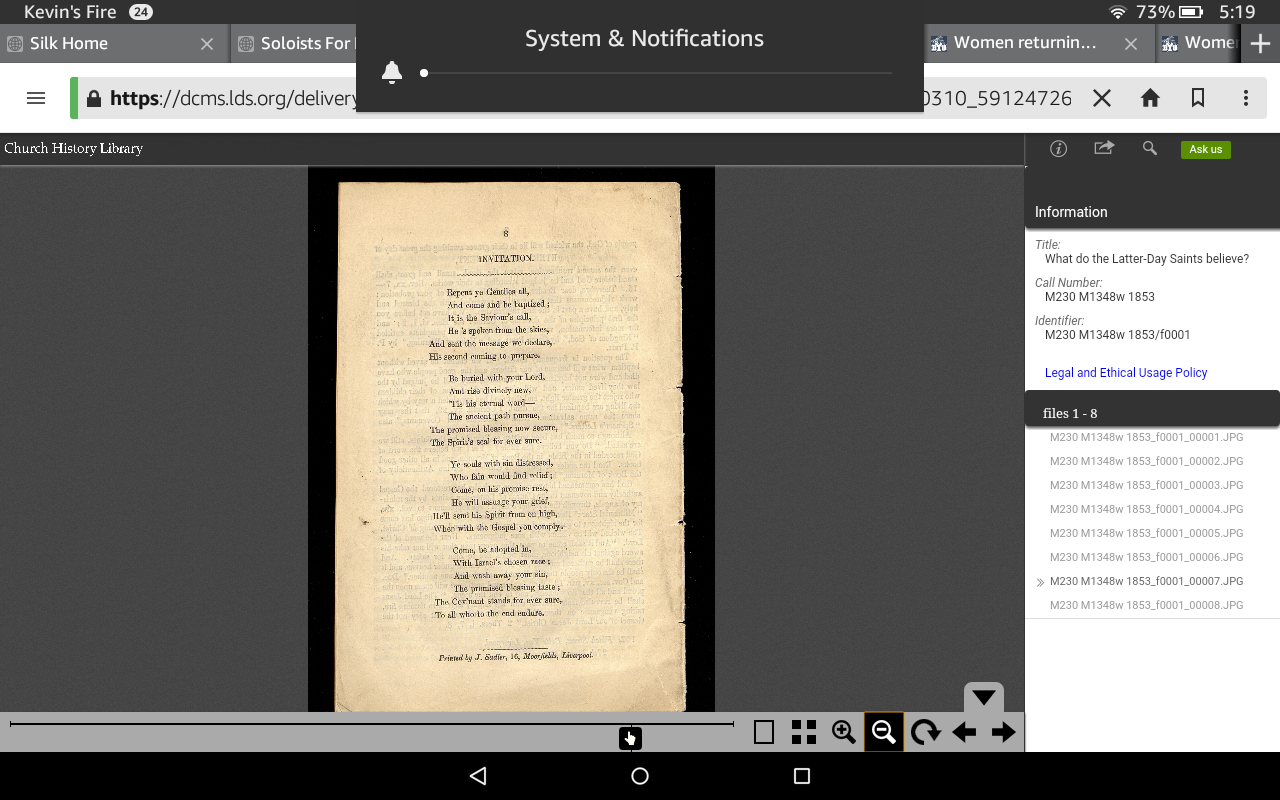Click the Ask us button
This screenshot has height=800, width=1280.
[x=1206, y=149]
